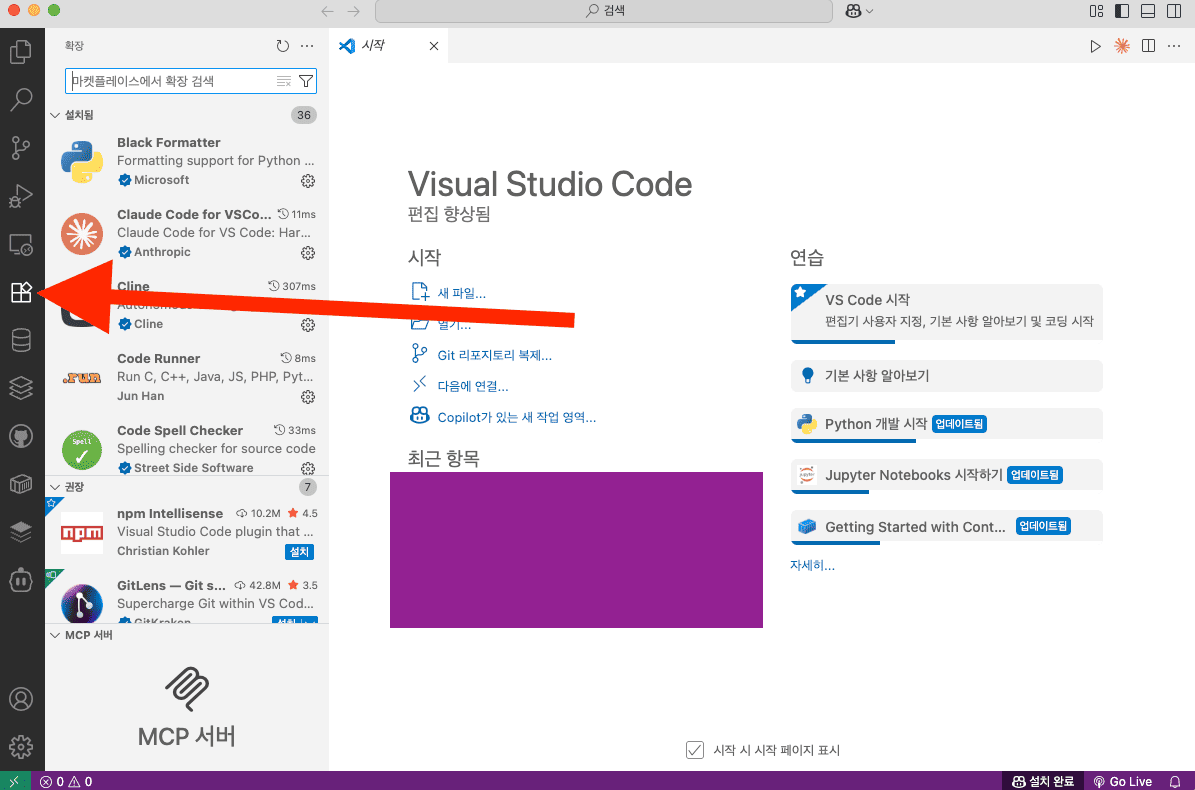Go forward using the title bar arrow
Image resolution: width=1195 pixels, height=790 pixels.
354,11
